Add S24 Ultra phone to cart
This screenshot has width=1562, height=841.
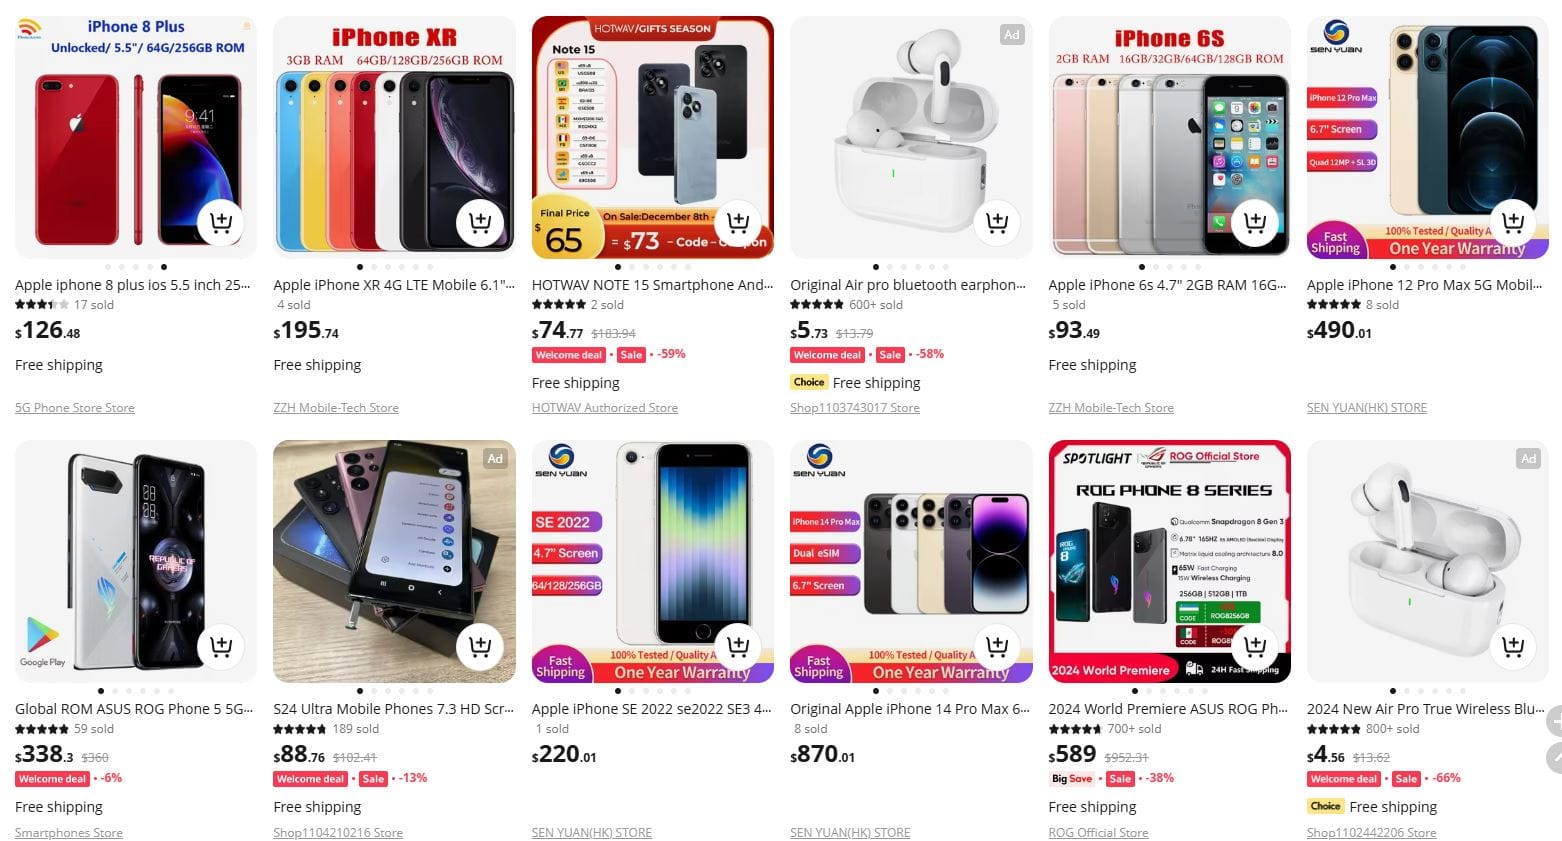click(x=480, y=646)
